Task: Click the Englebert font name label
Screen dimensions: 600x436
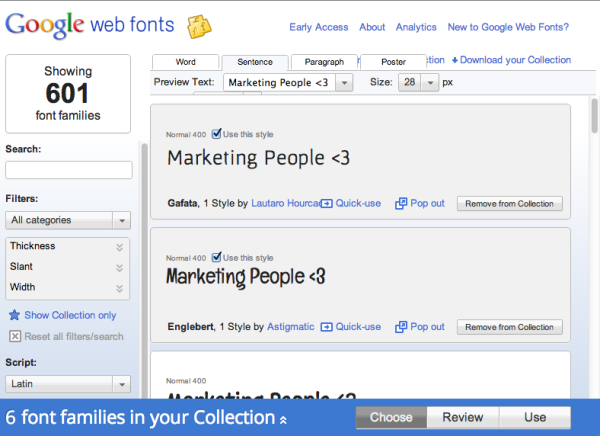Action: pyautogui.click(x=191, y=327)
